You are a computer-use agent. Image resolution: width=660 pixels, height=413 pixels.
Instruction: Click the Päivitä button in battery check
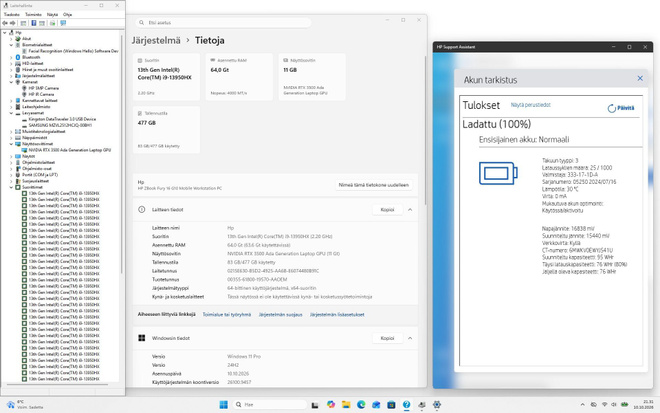[621, 108]
